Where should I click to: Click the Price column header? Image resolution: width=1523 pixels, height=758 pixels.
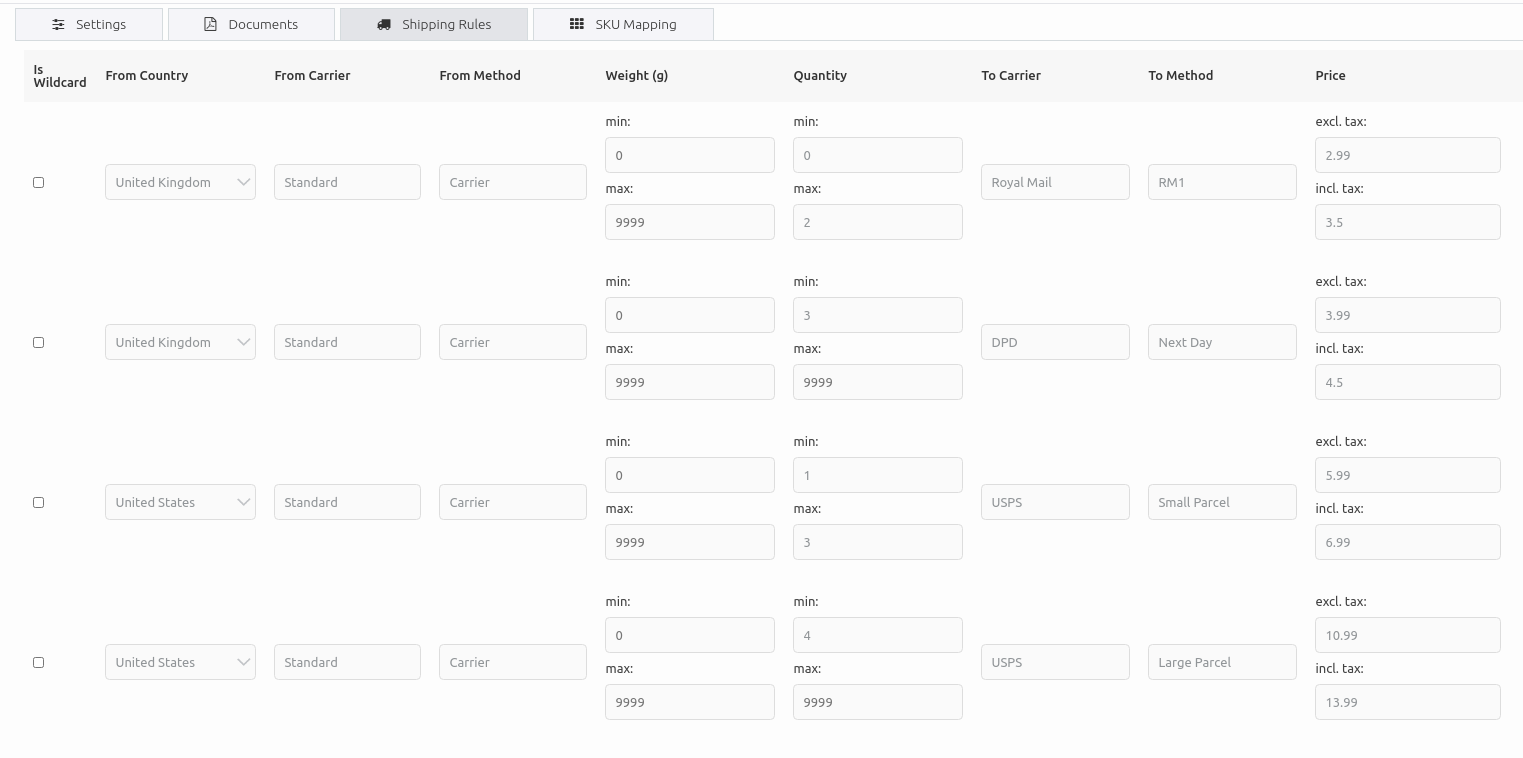[x=1330, y=75]
